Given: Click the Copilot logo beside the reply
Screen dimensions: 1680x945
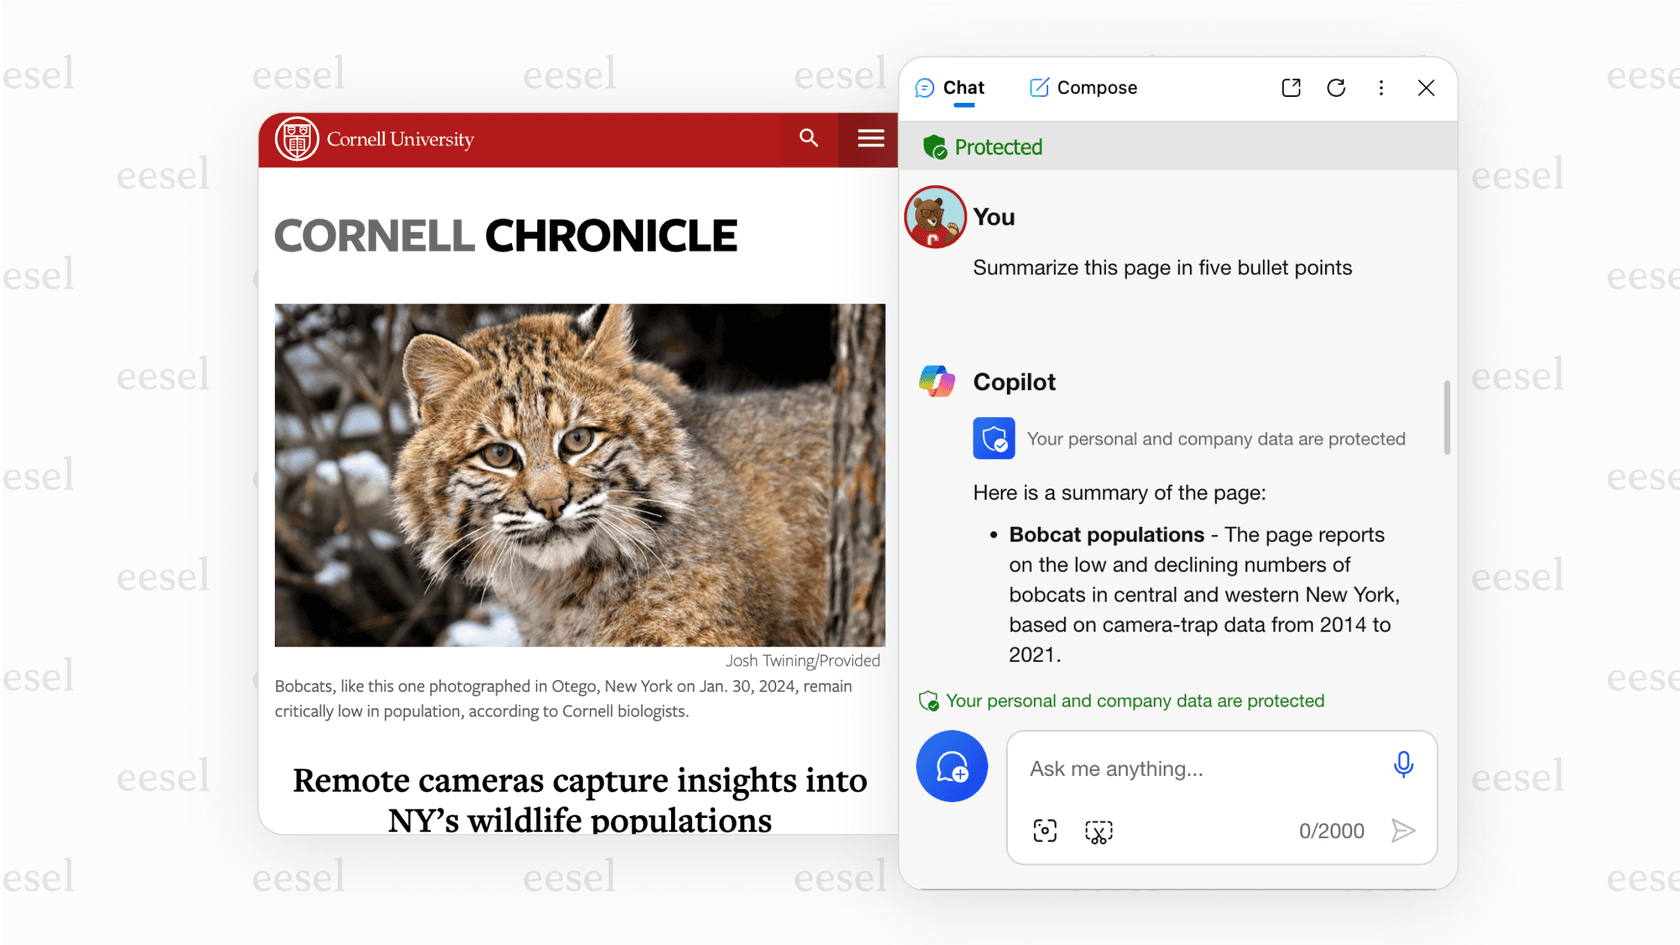Looking at the screenshot, I should (x=937, y=381).
